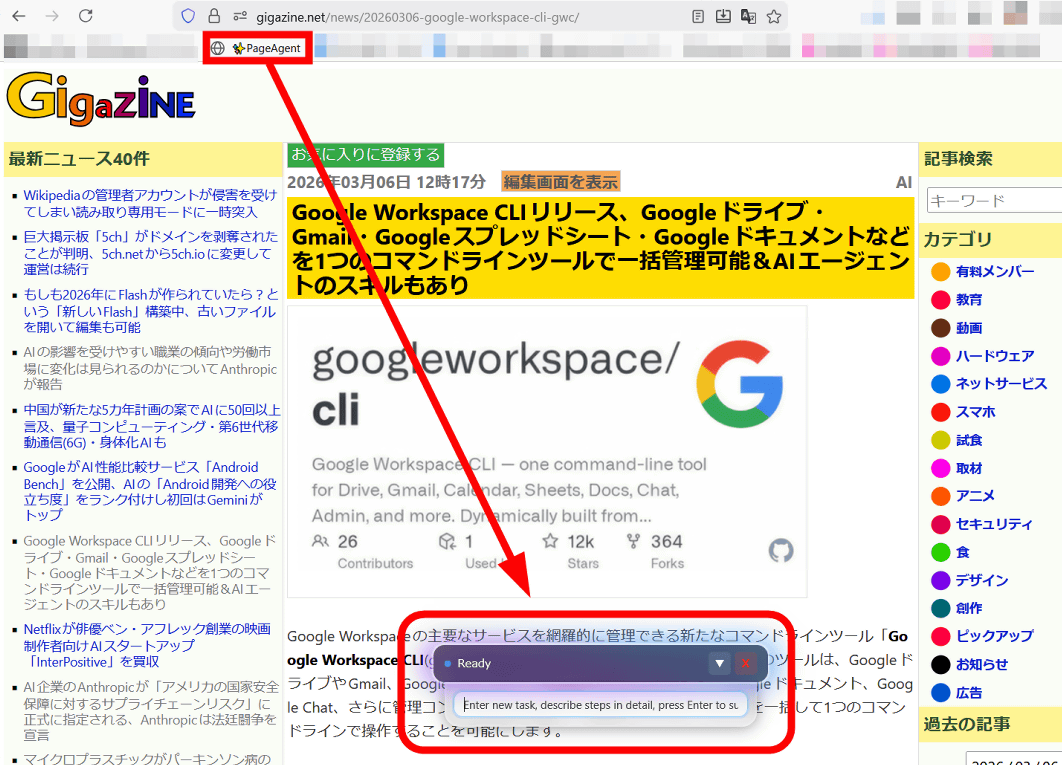Select the セキュリティ category link
Image resolution: width=1062 pixels, height=765 pixels.
click(x=993, y=524)
